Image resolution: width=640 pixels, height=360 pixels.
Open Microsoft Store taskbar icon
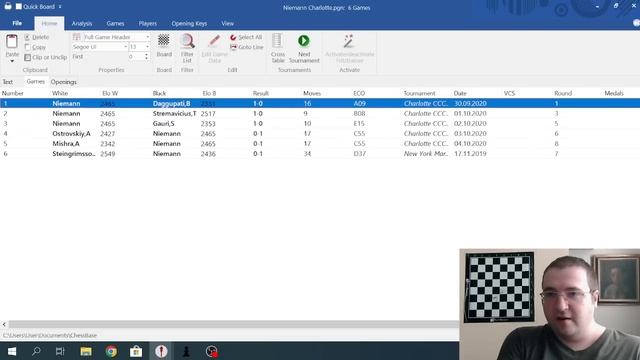click(136, 351)
